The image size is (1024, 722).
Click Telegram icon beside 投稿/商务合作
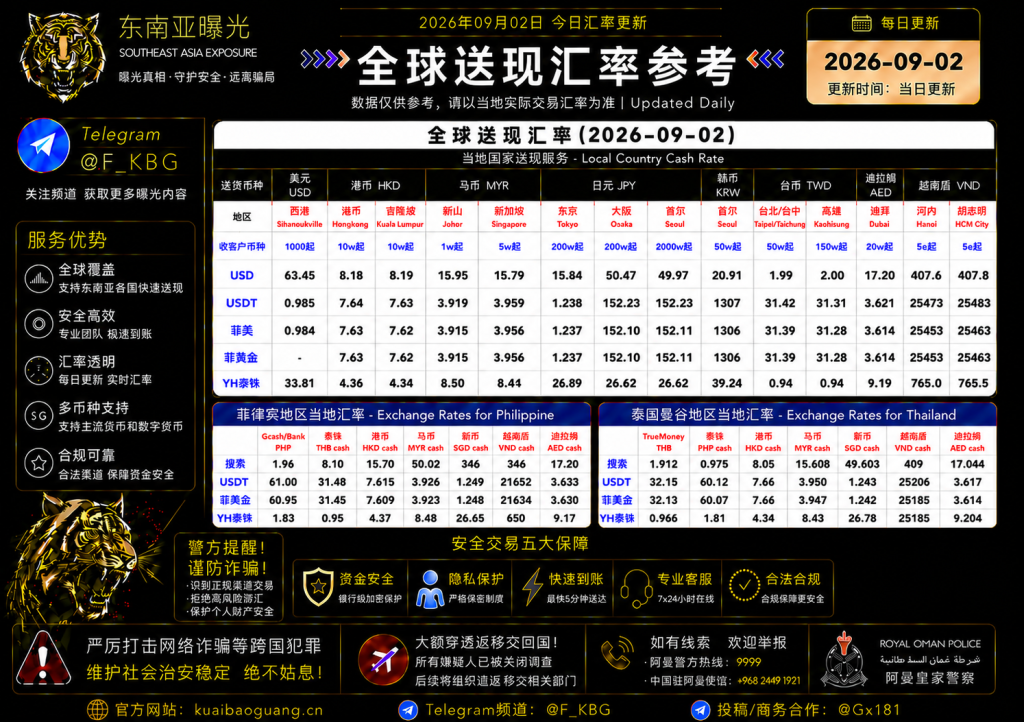coord(700,710)
